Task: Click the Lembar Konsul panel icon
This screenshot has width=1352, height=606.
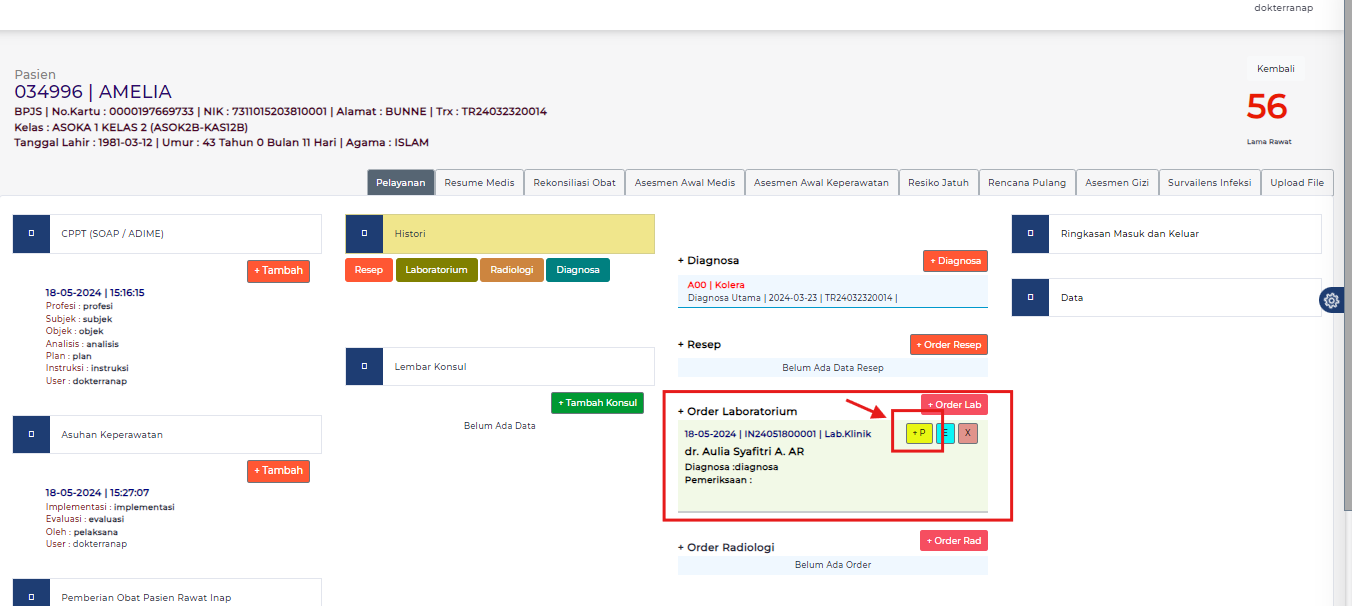Action: 364,366
